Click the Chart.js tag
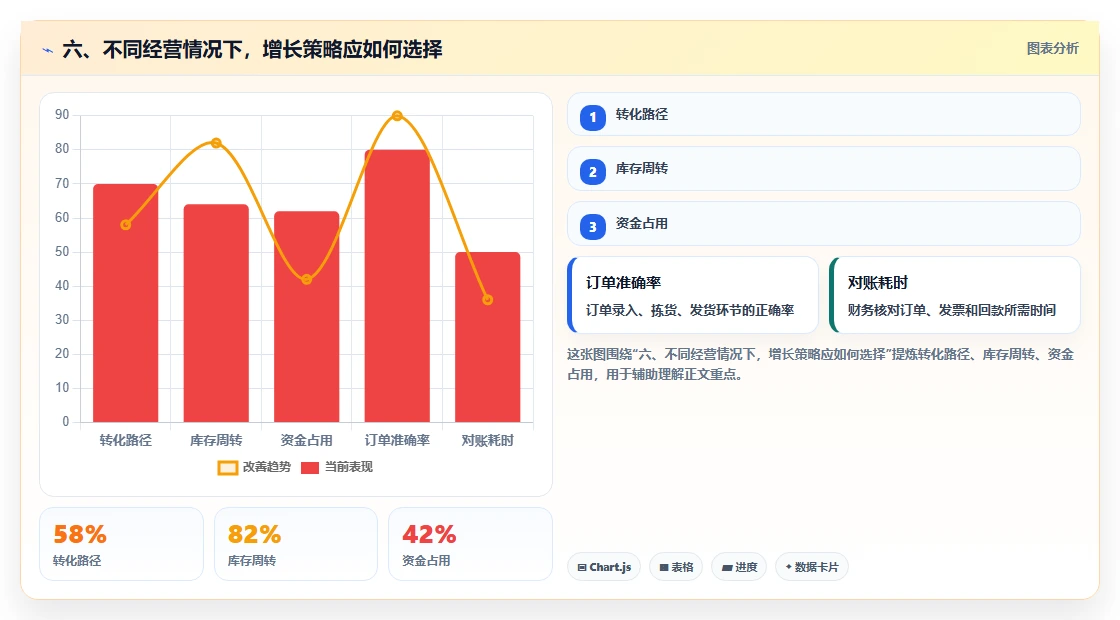Screen dimensions: 1120x620 tap(604, 567)
